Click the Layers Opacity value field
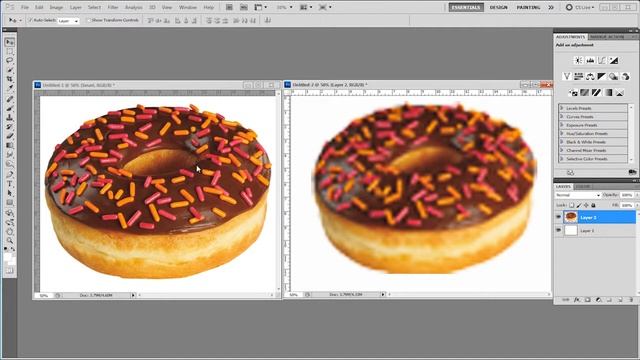Viewport: 640px width, 360px height. (x=627, y=196)
